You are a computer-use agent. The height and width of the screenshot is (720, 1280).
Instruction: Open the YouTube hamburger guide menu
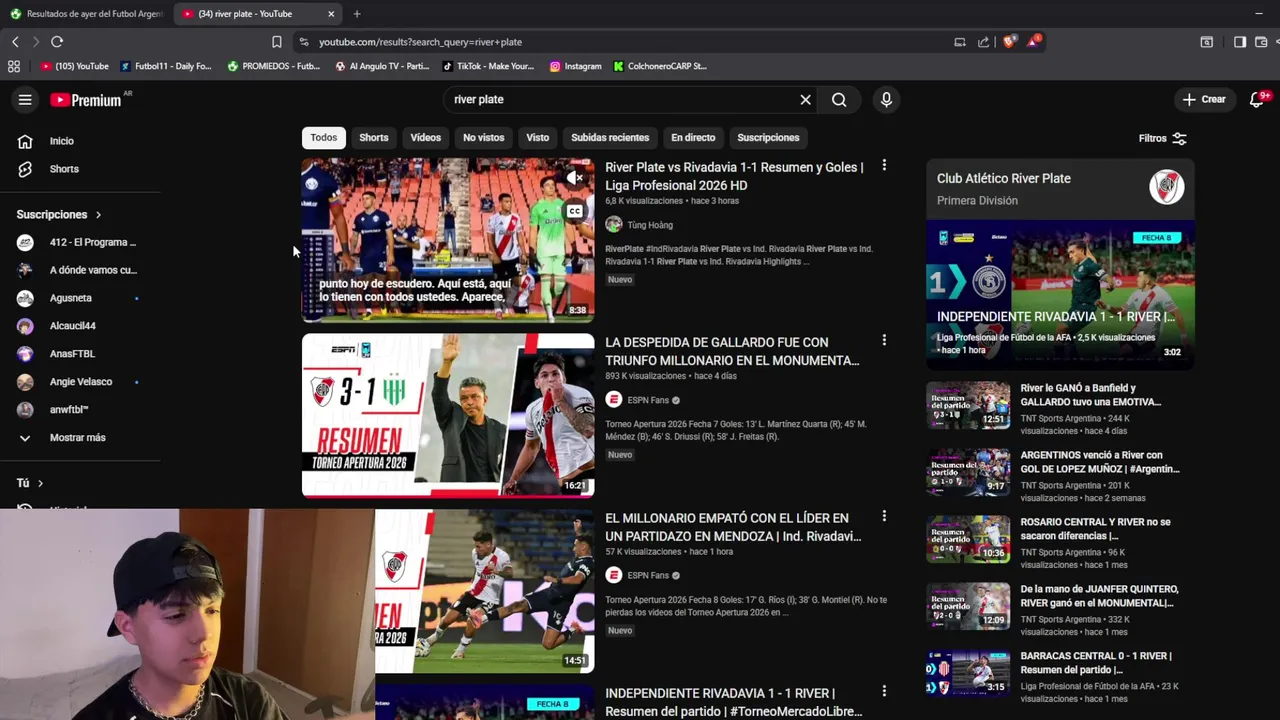(25, 99)
